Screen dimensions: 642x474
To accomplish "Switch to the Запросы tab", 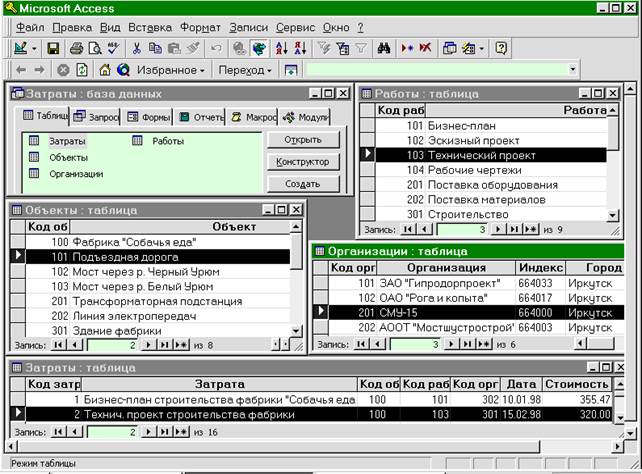I will pyautogui.click(x=96, y=117).
